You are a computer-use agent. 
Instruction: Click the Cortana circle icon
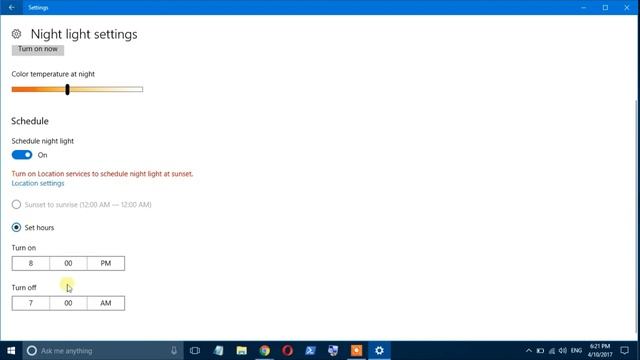coord(31,351)
